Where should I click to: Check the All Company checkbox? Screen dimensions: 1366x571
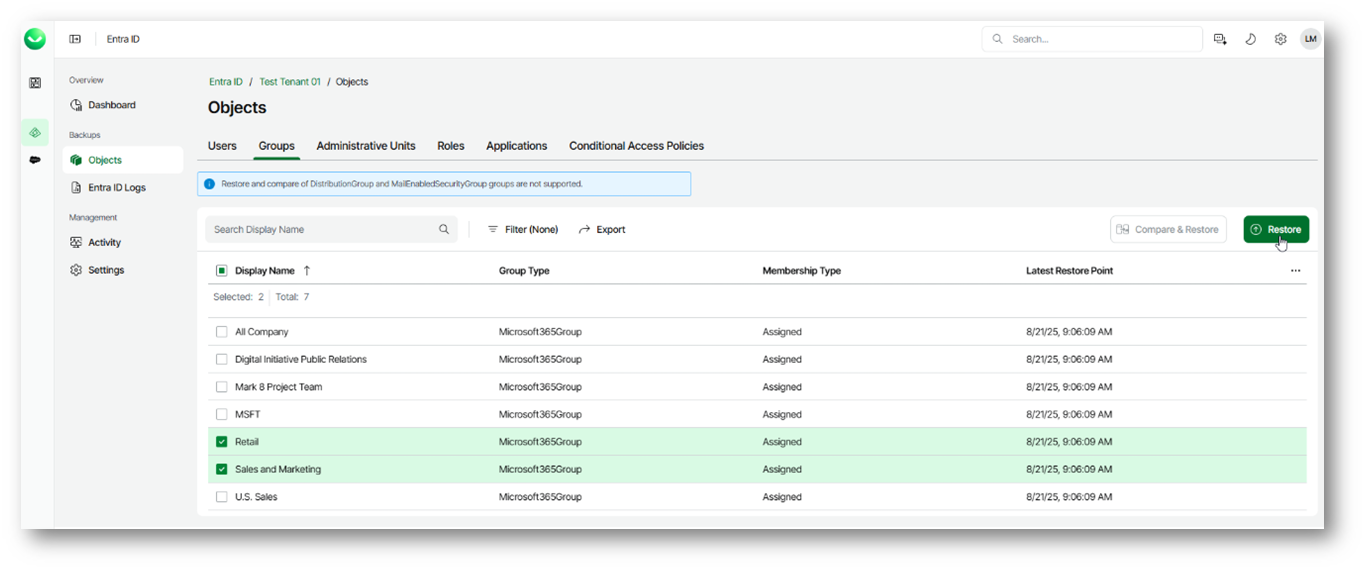coord(222,332)
